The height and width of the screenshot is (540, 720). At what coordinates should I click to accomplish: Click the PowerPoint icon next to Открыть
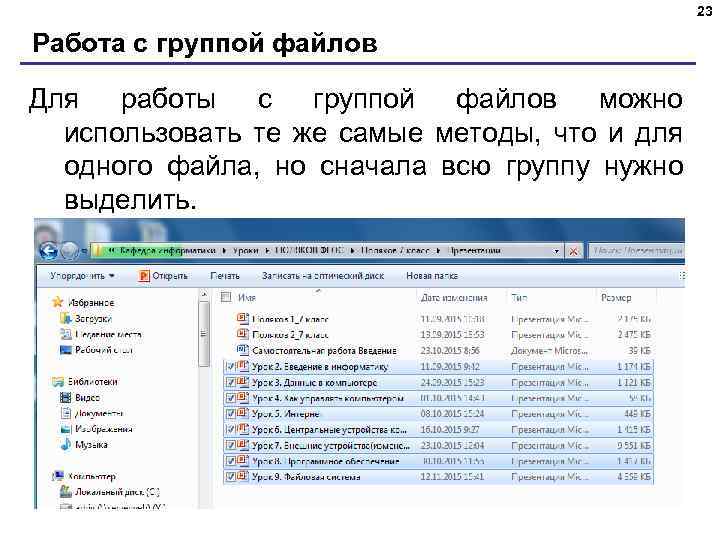(144, 276)
